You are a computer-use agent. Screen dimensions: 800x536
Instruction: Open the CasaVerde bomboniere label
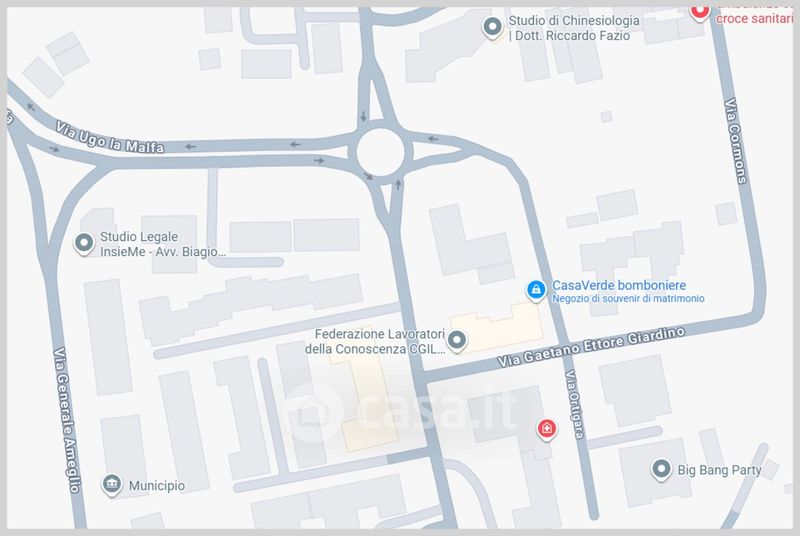pos(619,286)
